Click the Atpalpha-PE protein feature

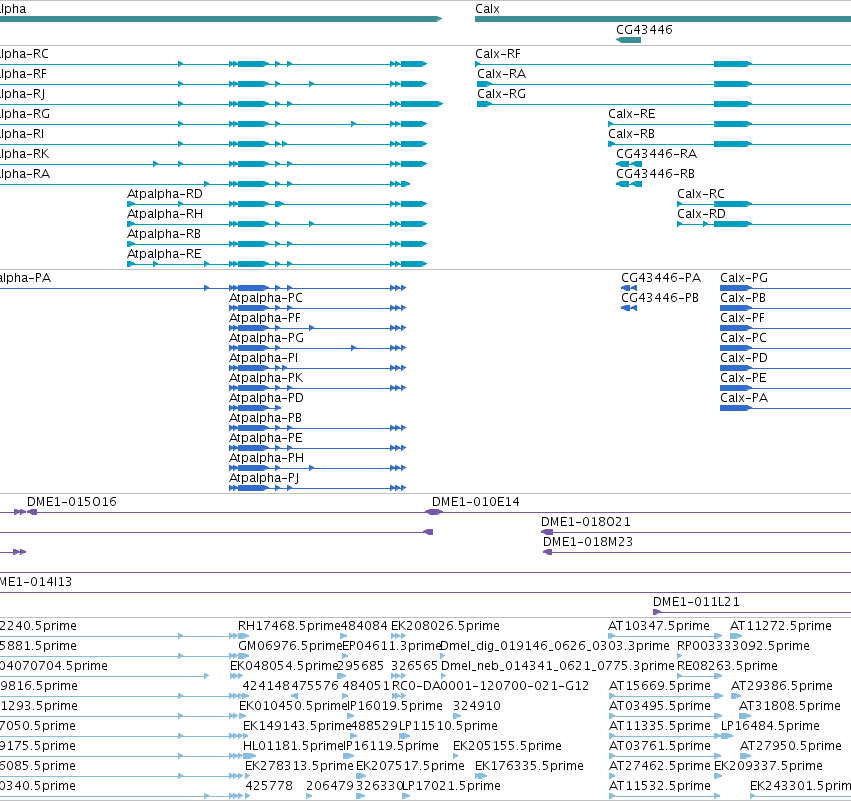click(317, 448)
